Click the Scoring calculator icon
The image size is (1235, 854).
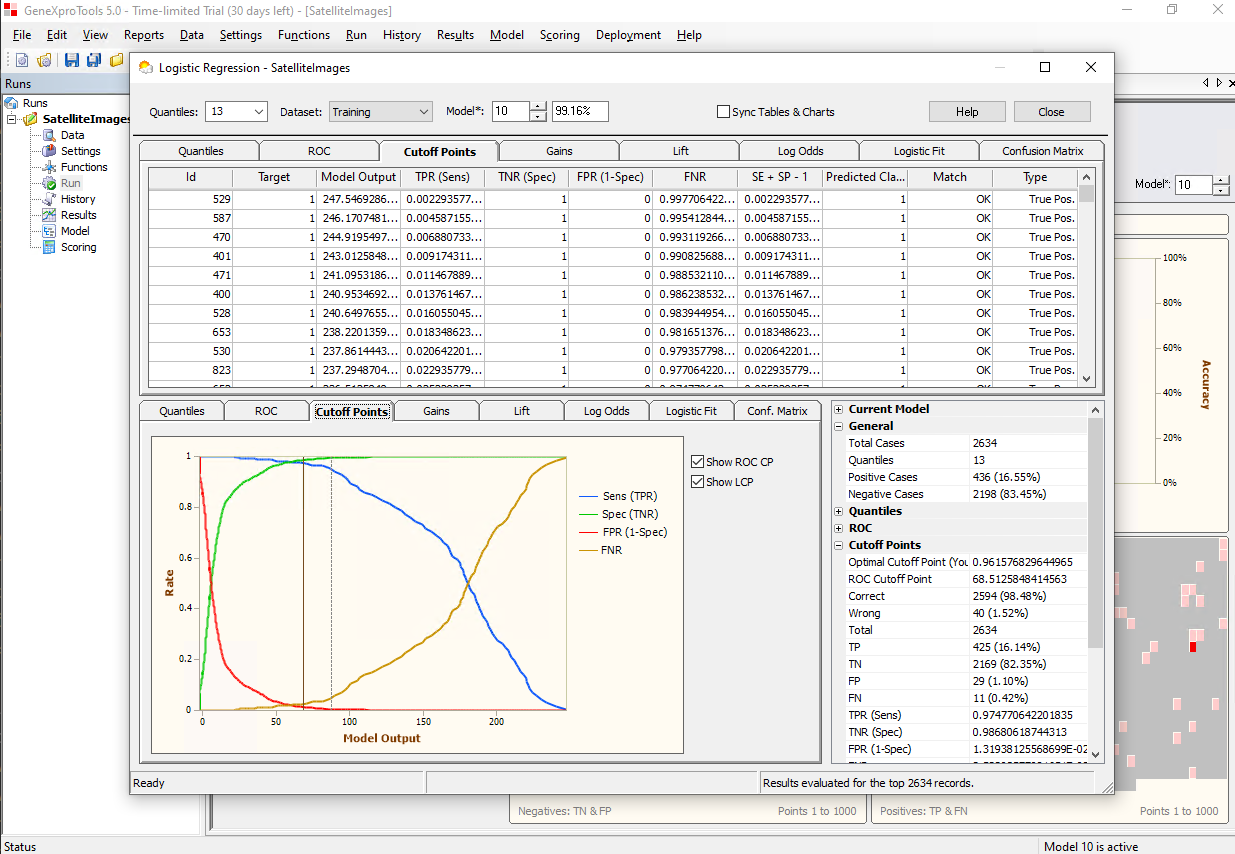[x=50, y=247]
